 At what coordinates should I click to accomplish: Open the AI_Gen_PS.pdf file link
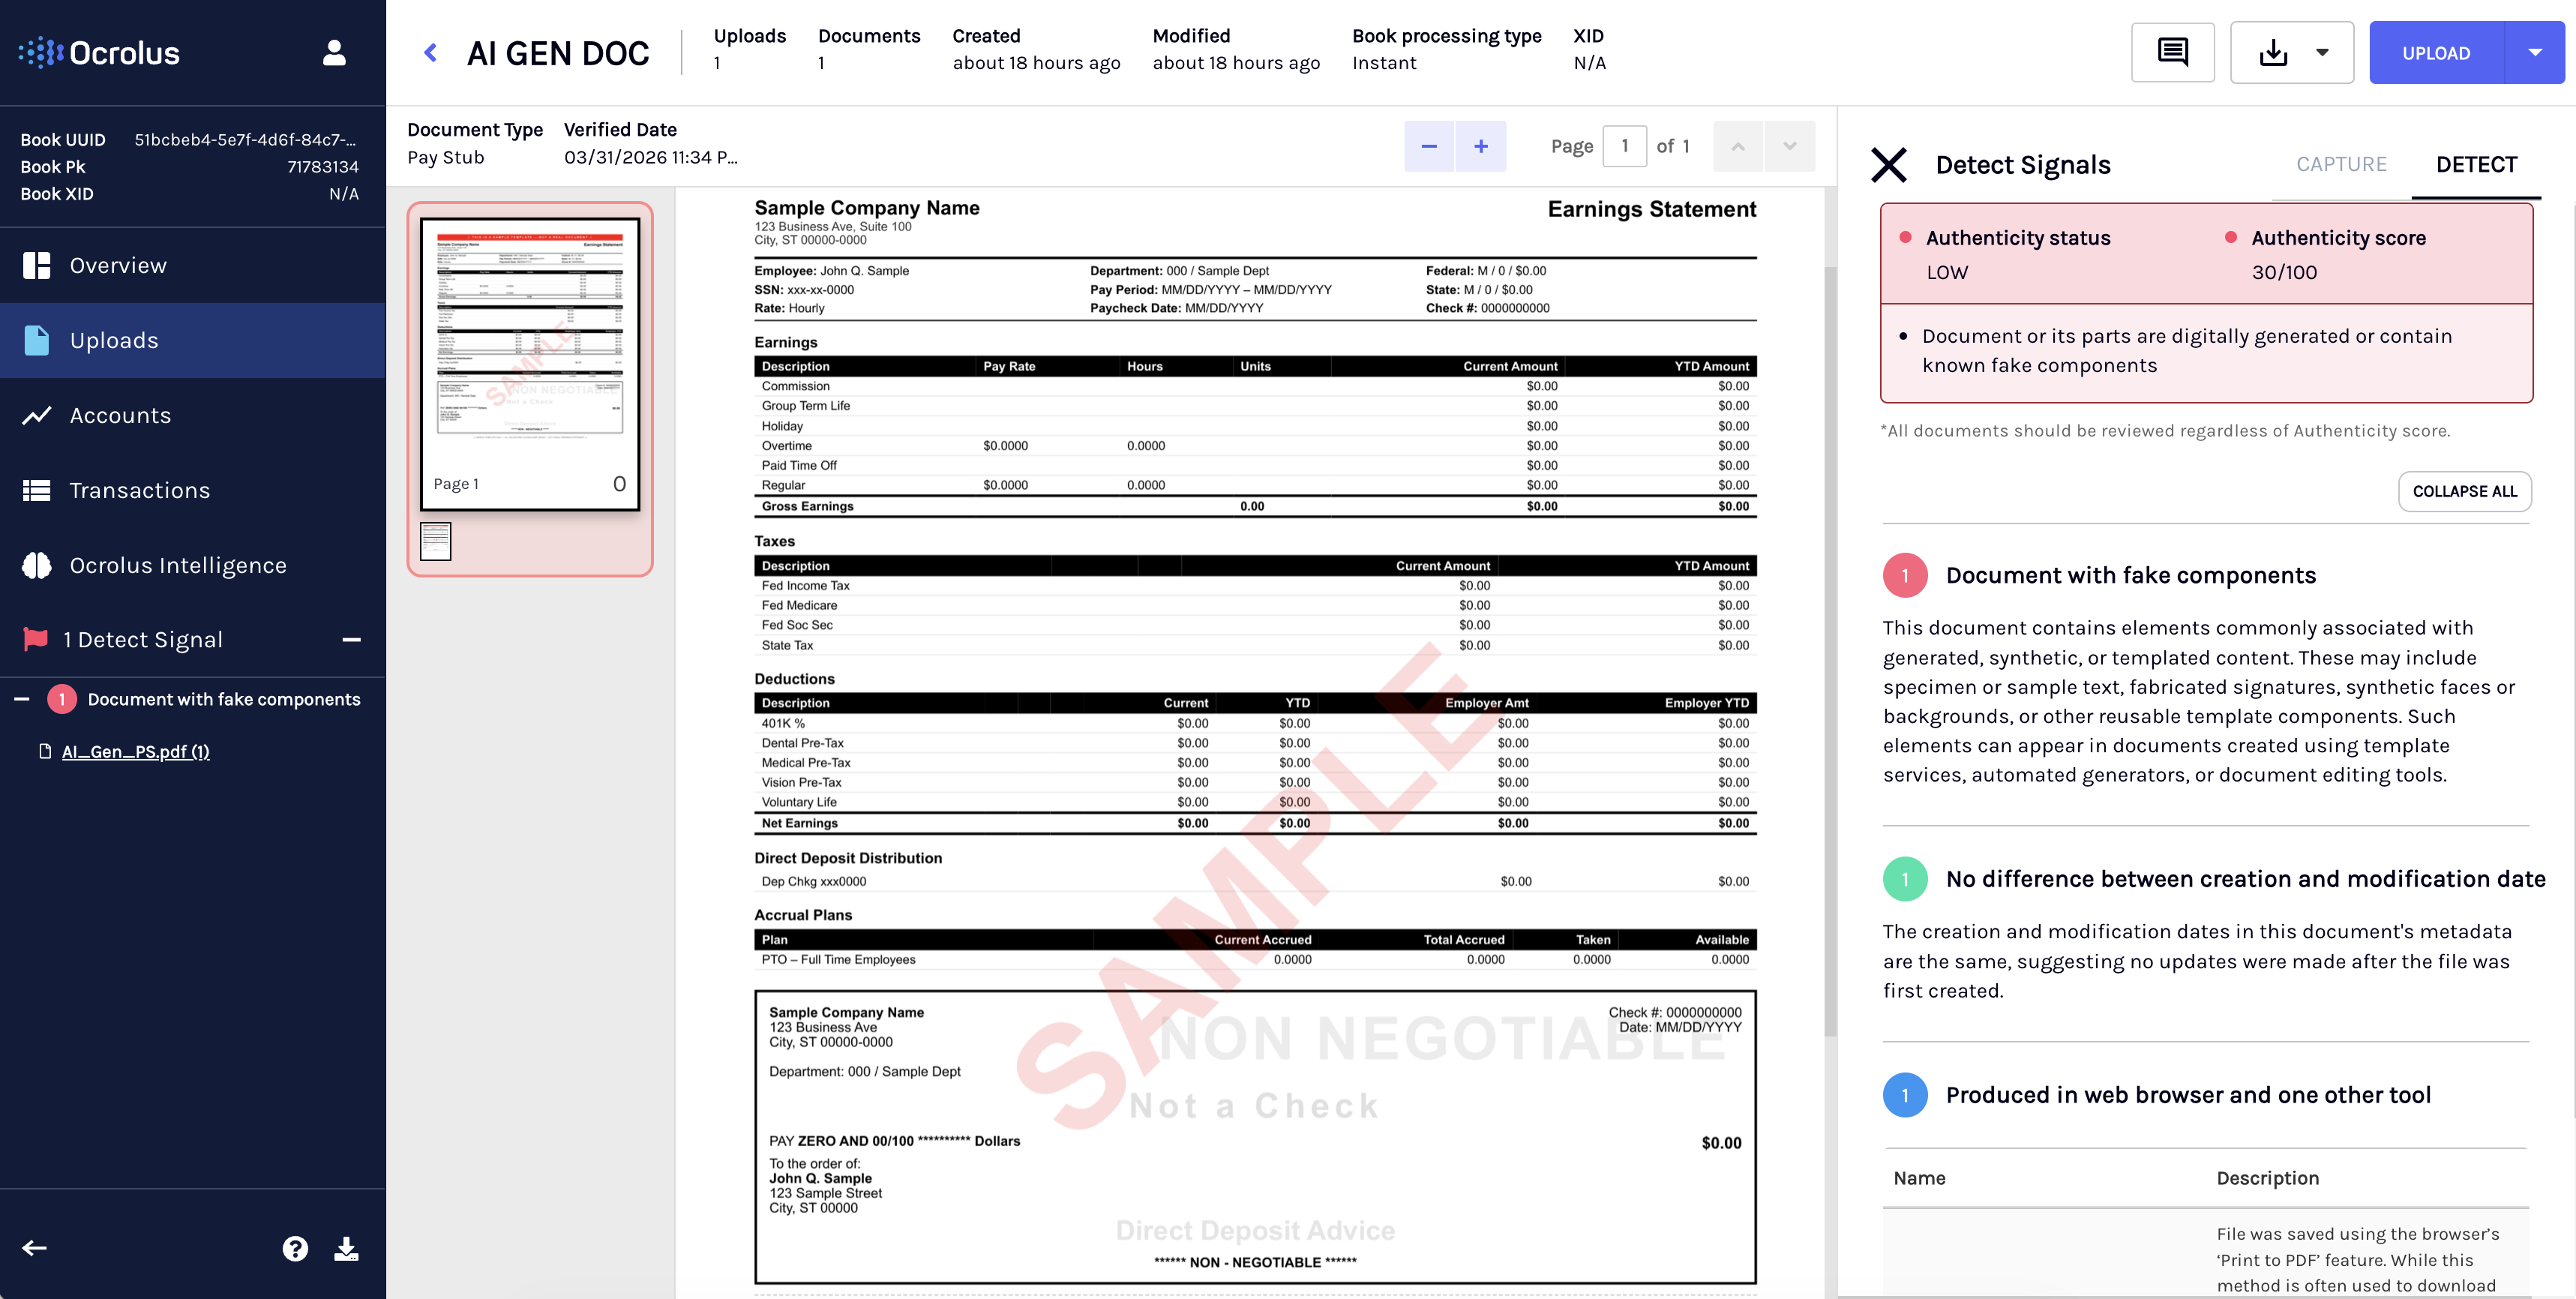[135, 751]
